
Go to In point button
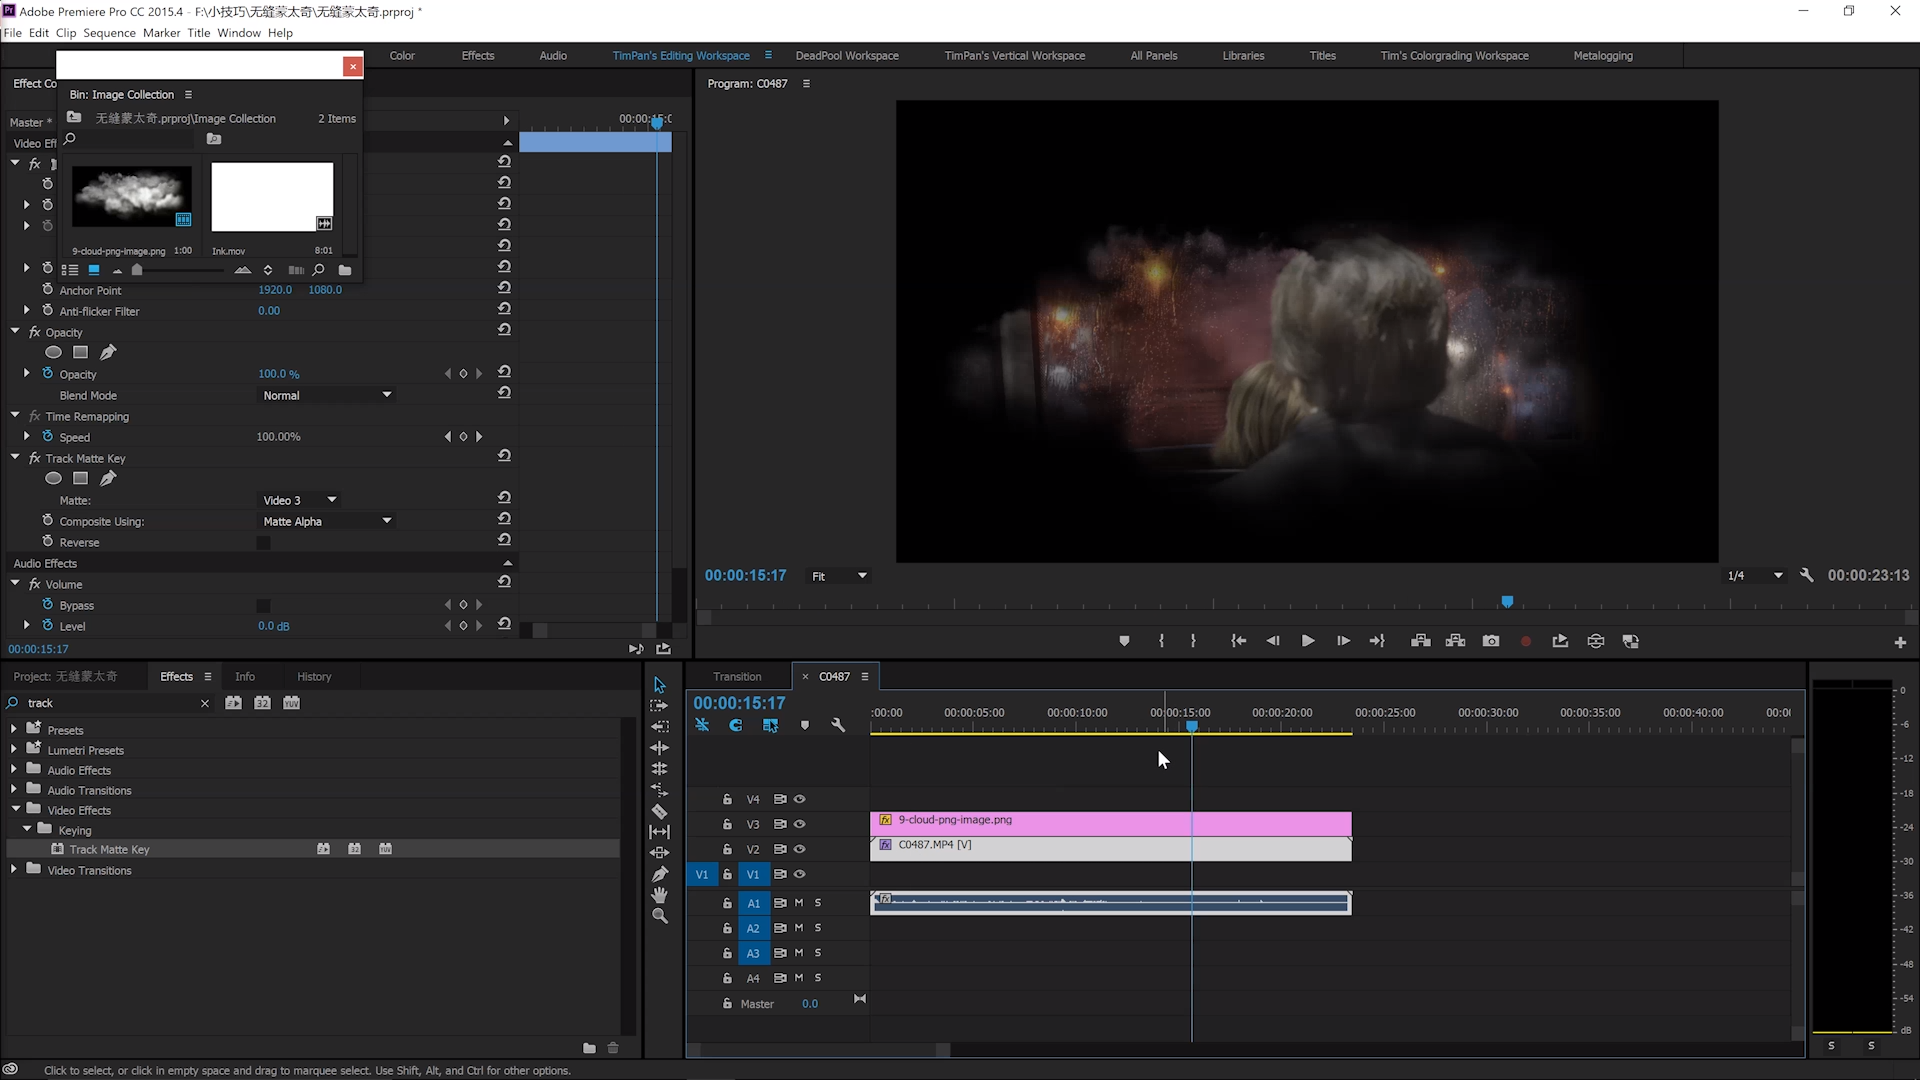pos(1238,641)
